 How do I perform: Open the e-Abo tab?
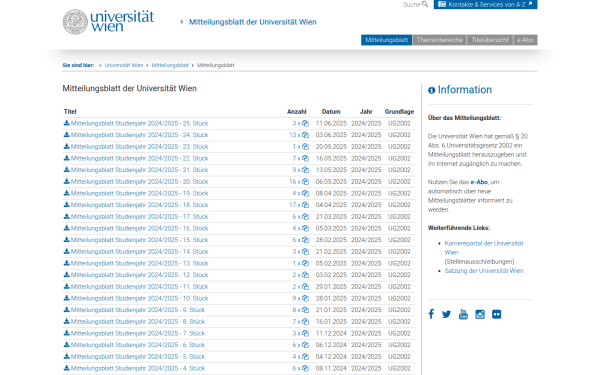(x=525, y=40)
